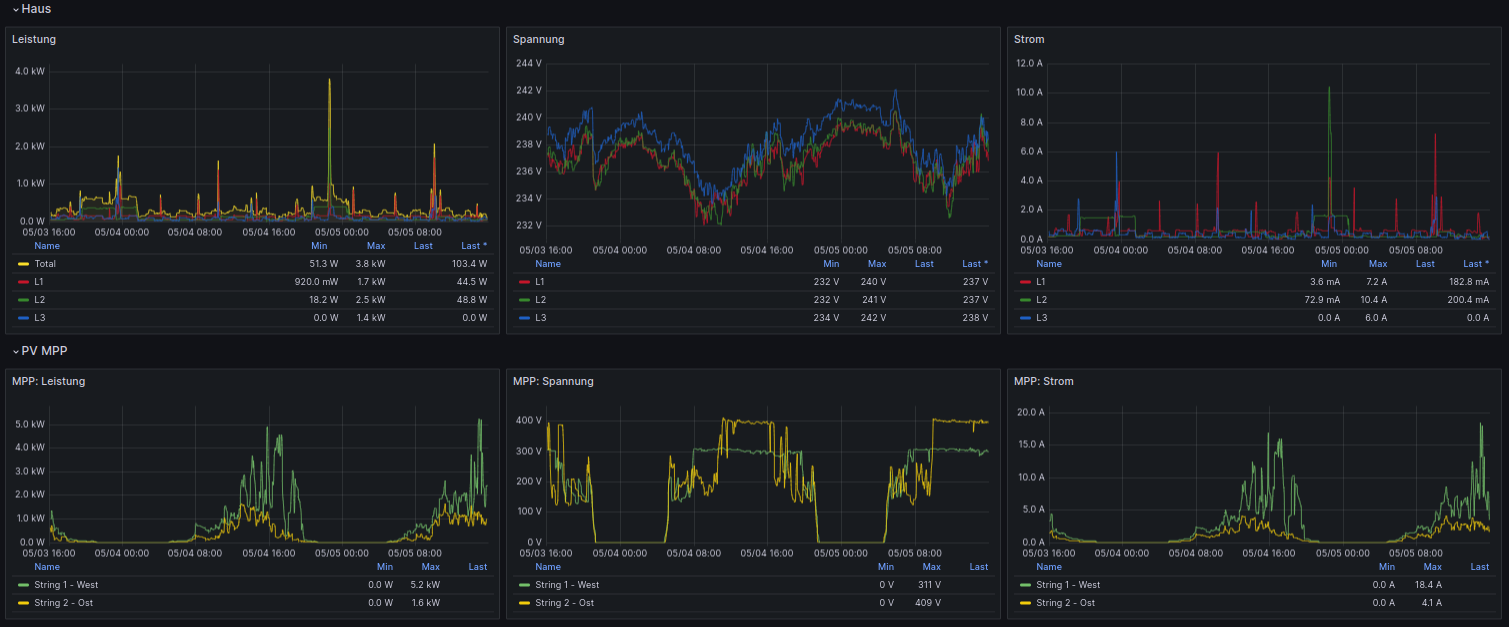This screenshot has width=1509, height=627.
Task: Click yellow String 2 swatch in MPP: Strom legend
Action: click(x=1025, y=603)
